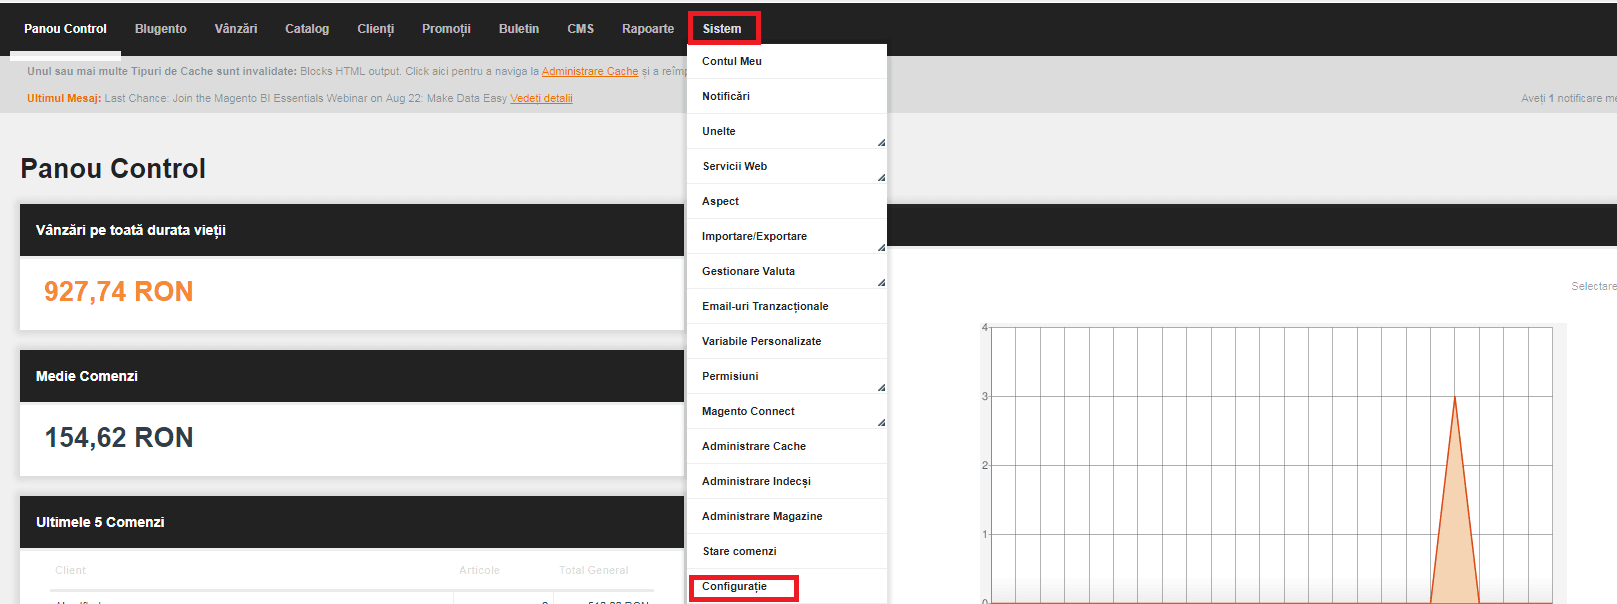This screenshot has width=1617, height=604.
Task: Open the Rapoarte menu
Action: pos(648,29)
